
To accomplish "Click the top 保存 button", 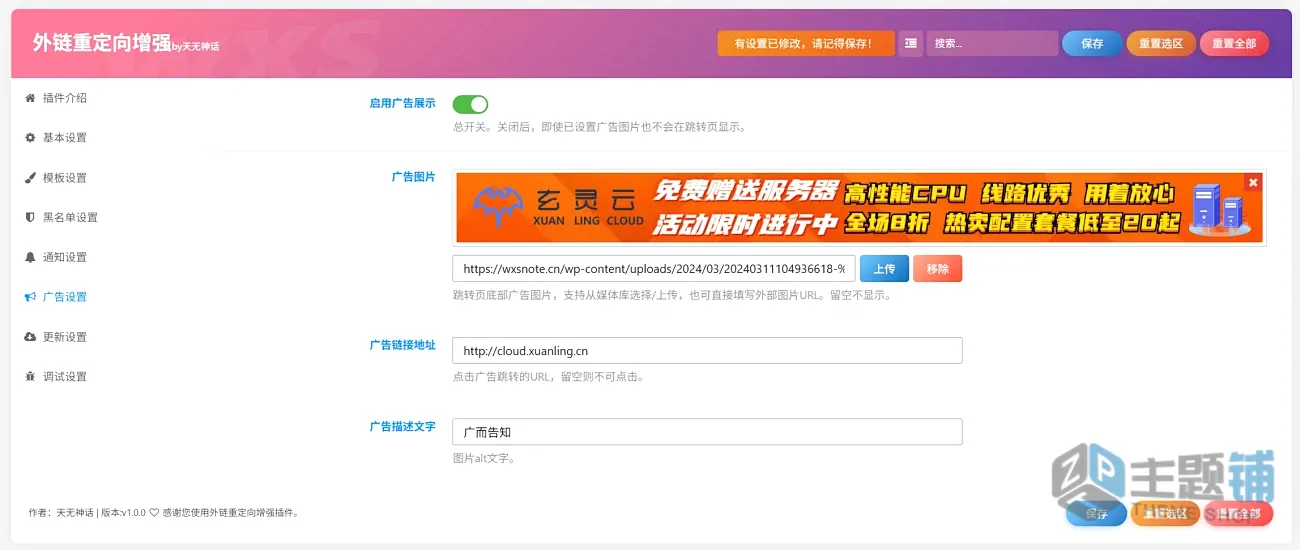I will click(1092, 44).
